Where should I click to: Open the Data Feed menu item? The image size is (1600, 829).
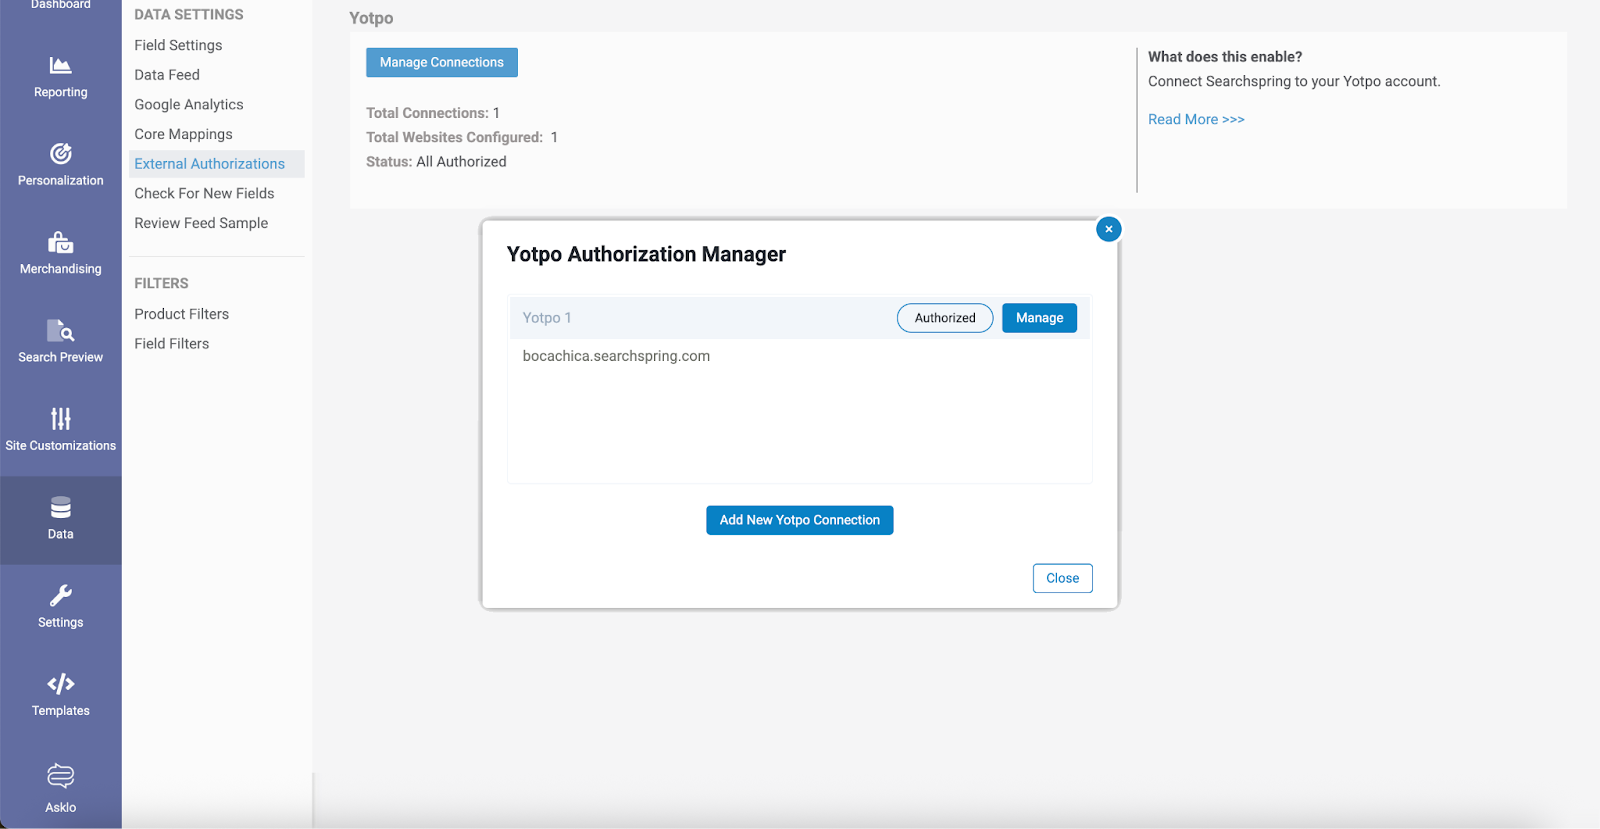(x=167, y=75)
